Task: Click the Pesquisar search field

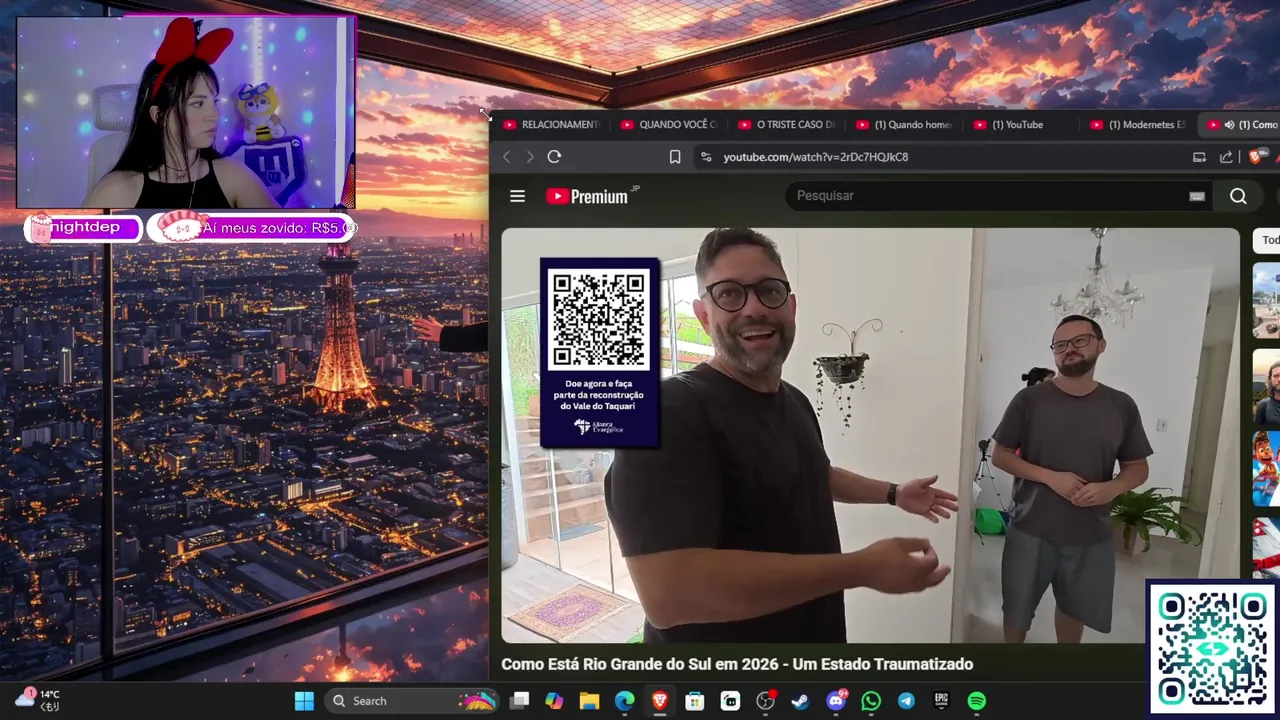Action: pos(985,196)
